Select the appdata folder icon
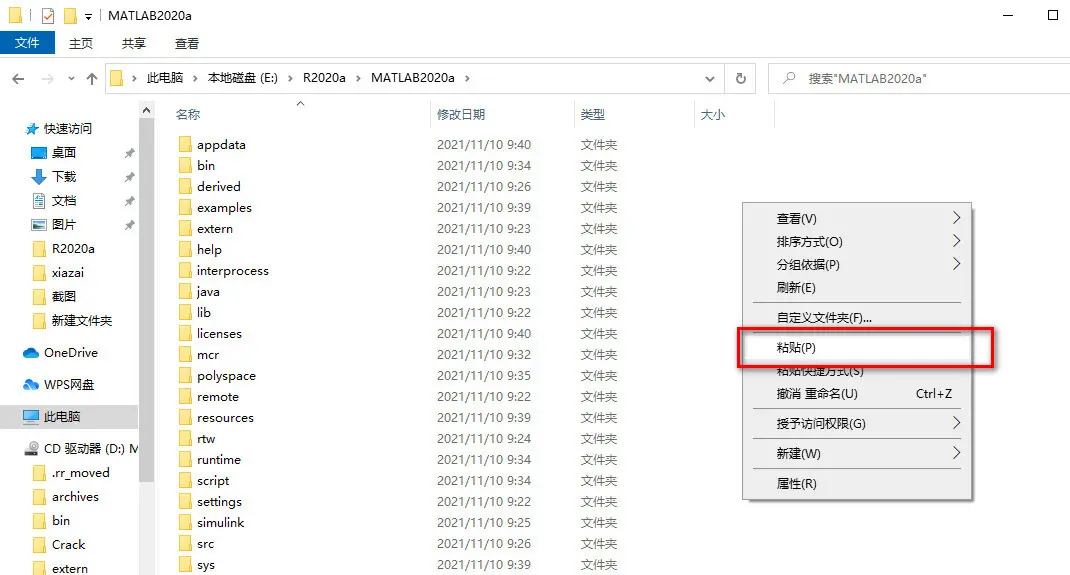 (185, 145)
